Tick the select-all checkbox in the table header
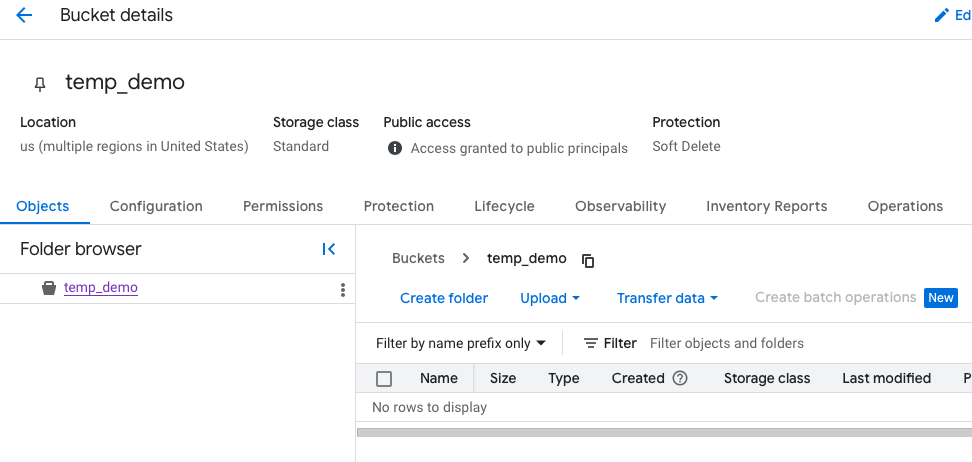 point(384,379)
